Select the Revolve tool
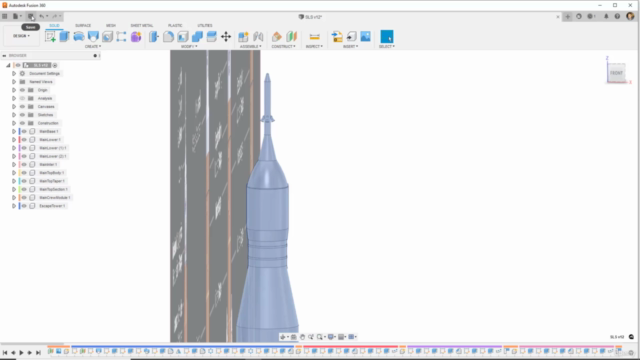Viewport: 640px width, 360px height. pyautogui.click(x=79, y=36)
